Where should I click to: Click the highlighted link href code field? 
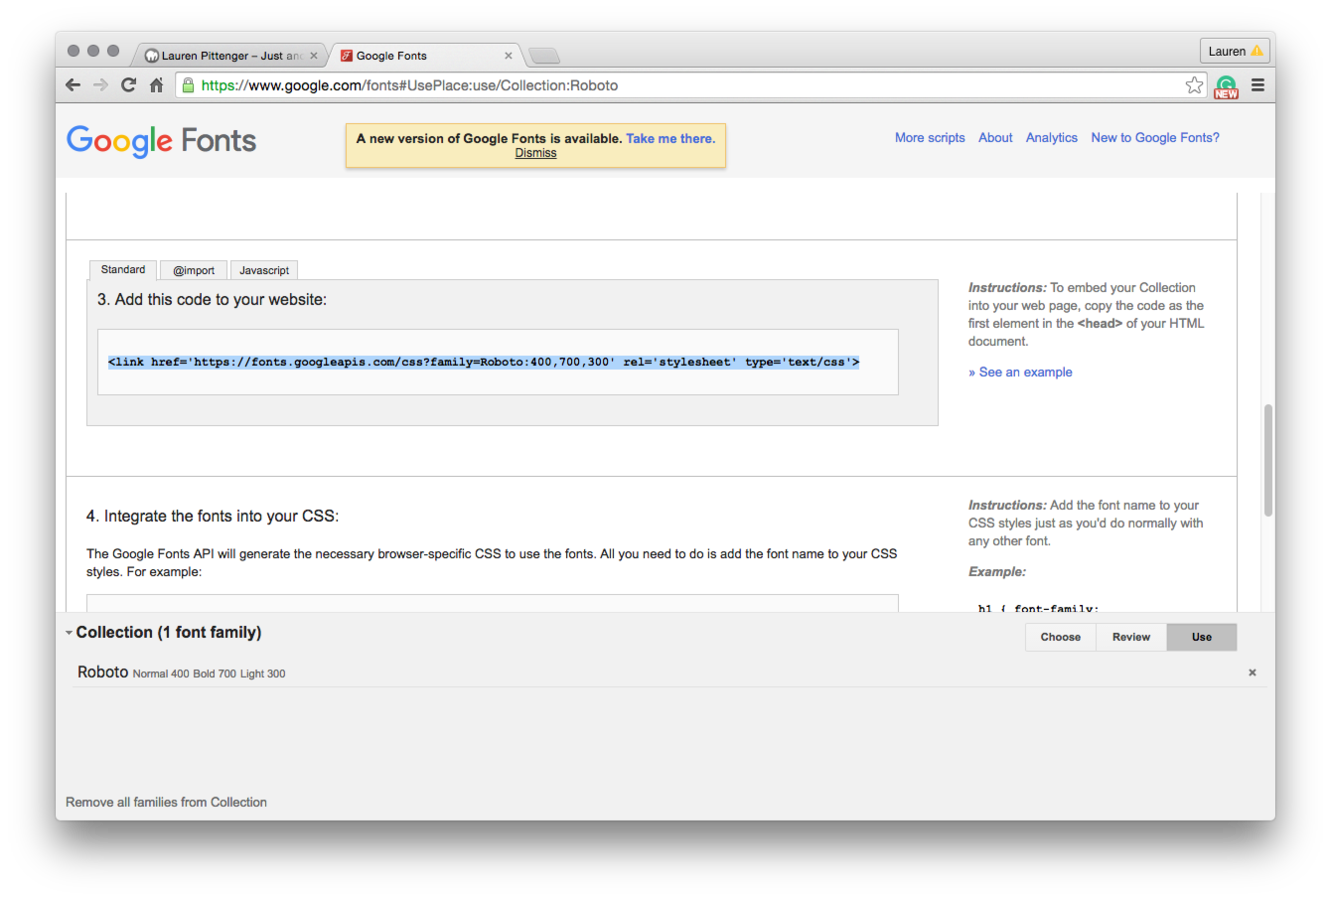(x=498, y=362)
